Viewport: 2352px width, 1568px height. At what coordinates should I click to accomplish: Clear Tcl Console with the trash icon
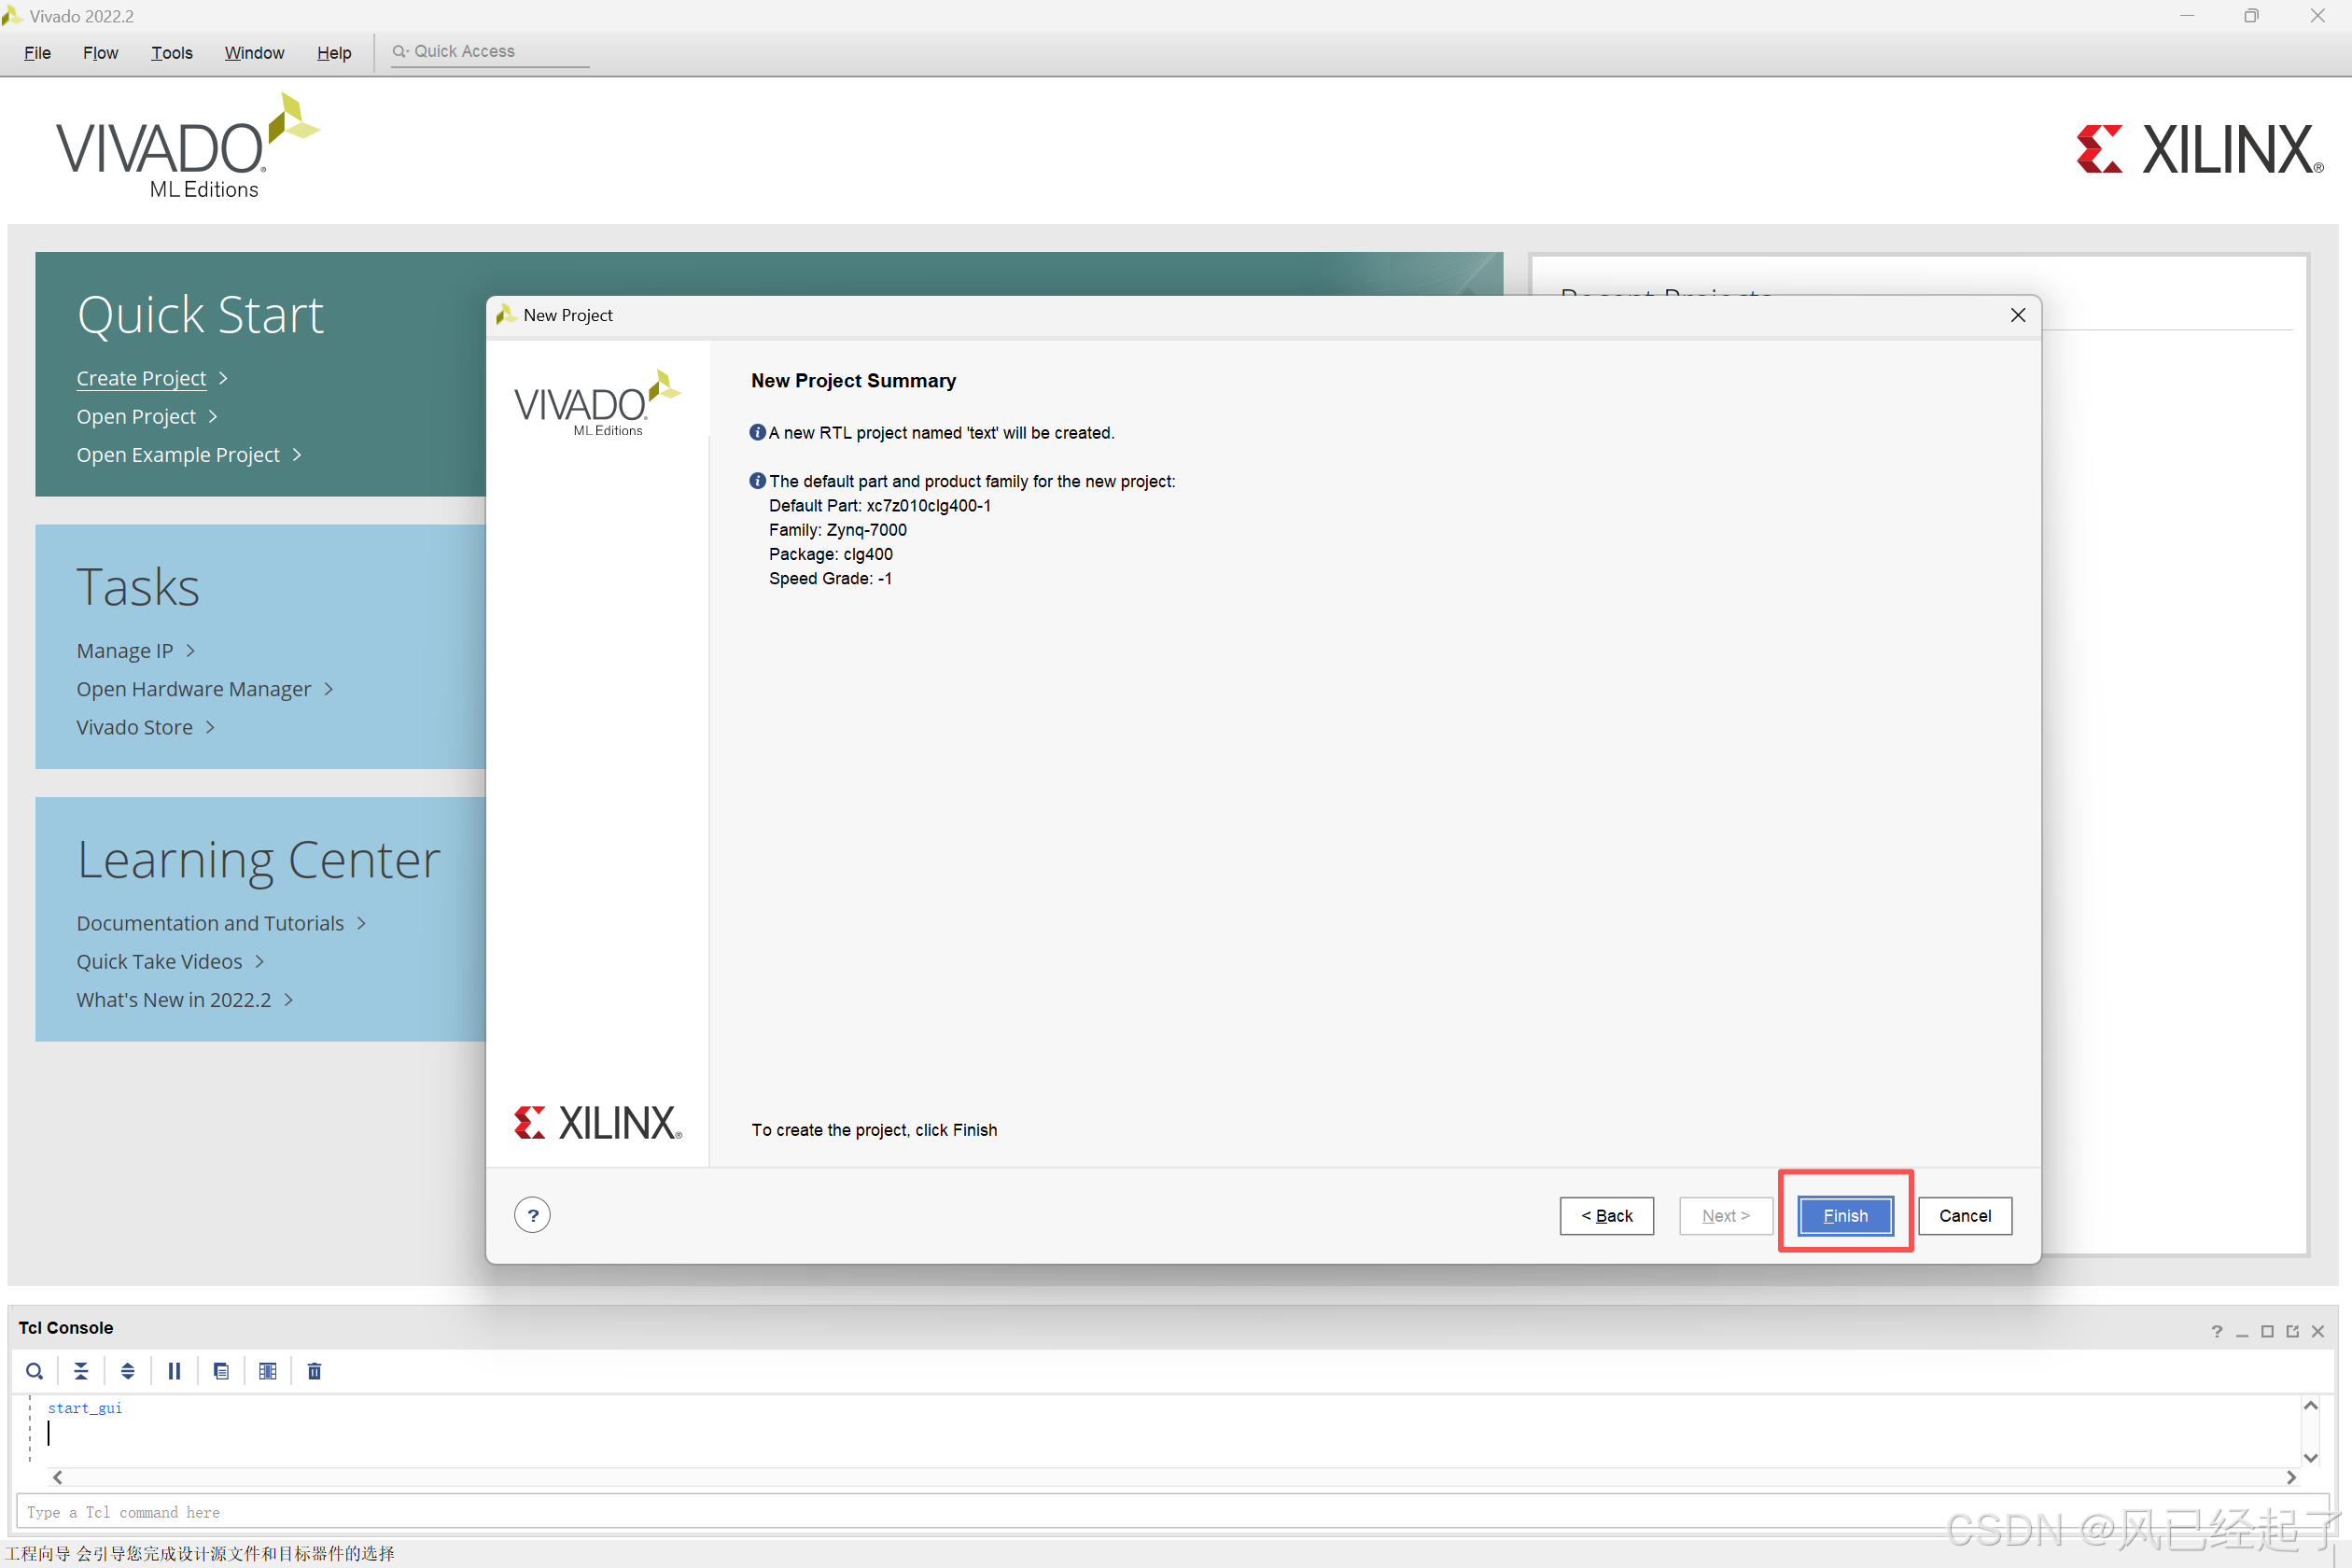(x=314, y=1371)
